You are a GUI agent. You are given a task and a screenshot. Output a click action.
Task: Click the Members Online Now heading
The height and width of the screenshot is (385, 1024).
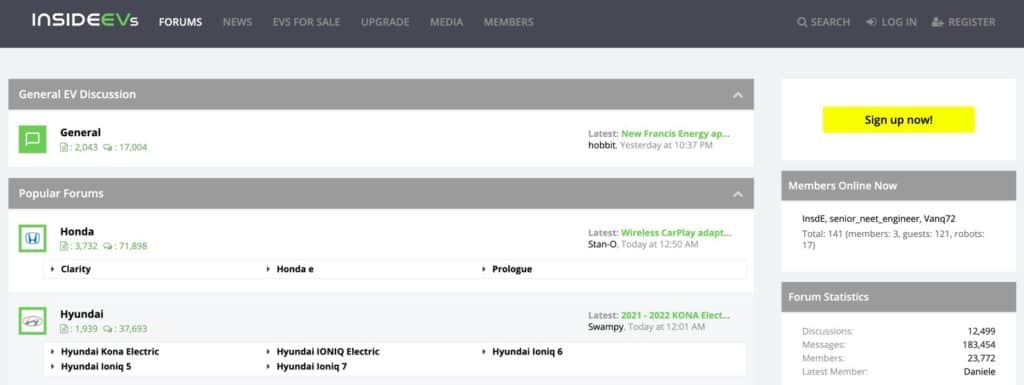842,186
